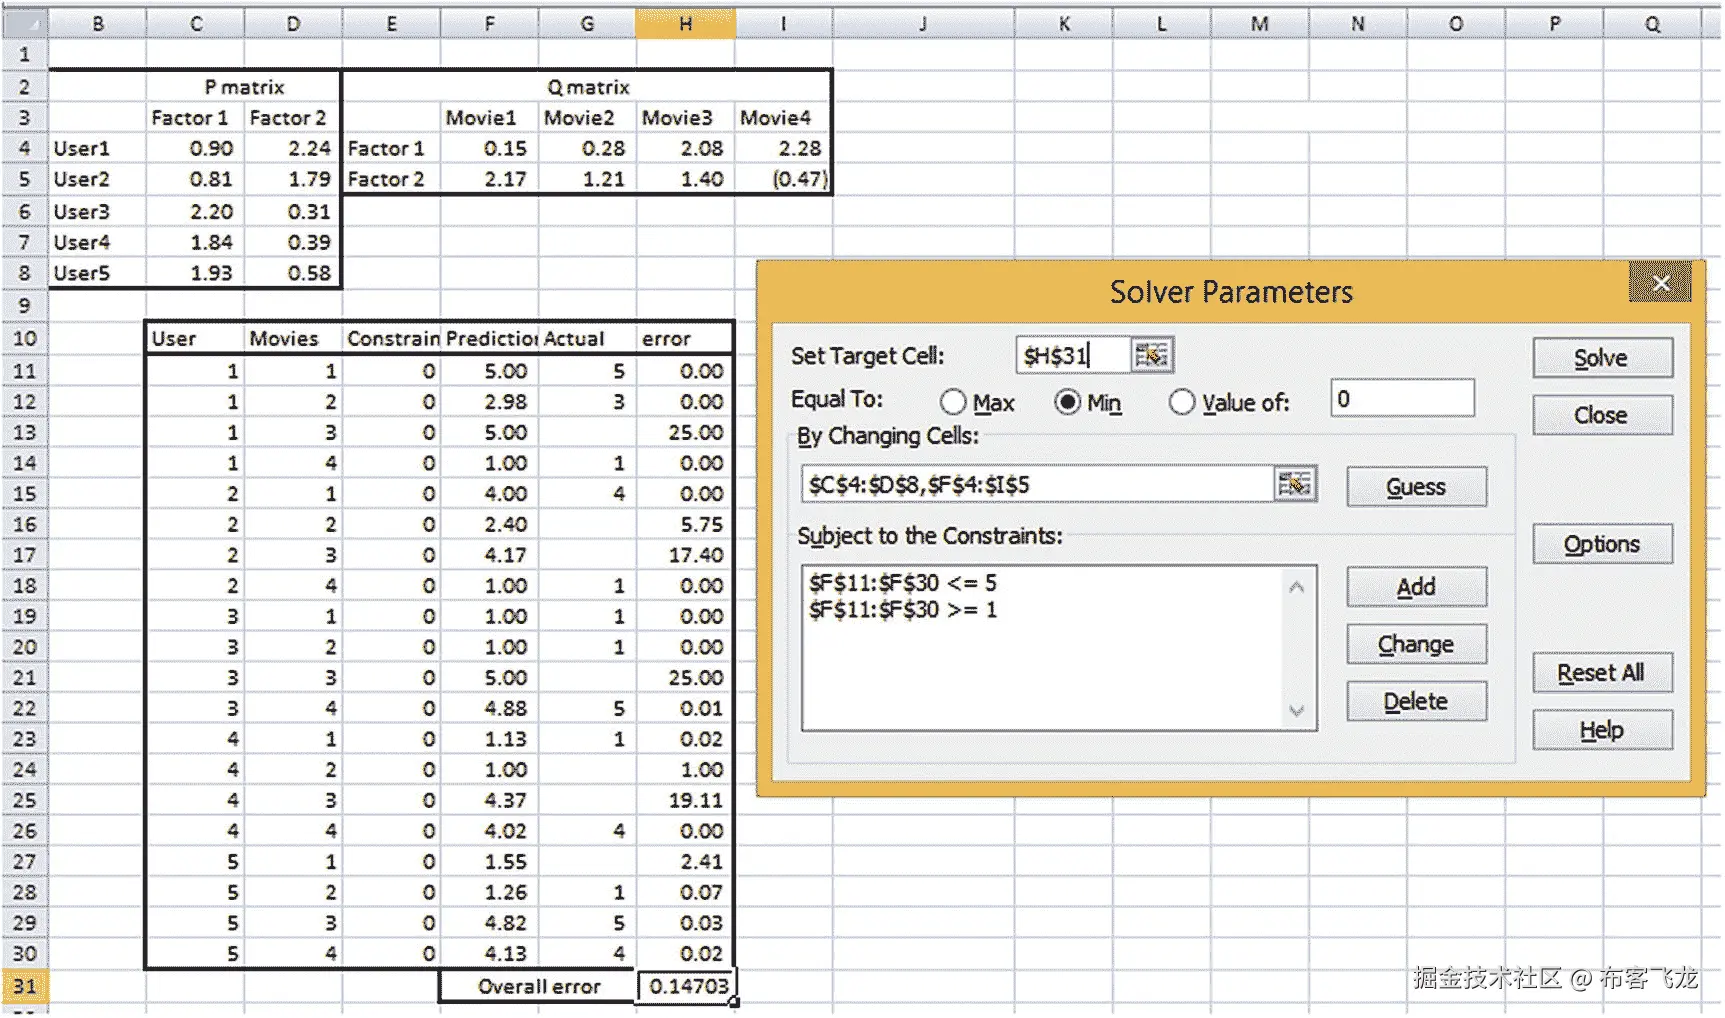Click User4 Factor 2 value 0.39
The height and width of the screenshot is (1018, 1725).
click(x=293, y=242)
